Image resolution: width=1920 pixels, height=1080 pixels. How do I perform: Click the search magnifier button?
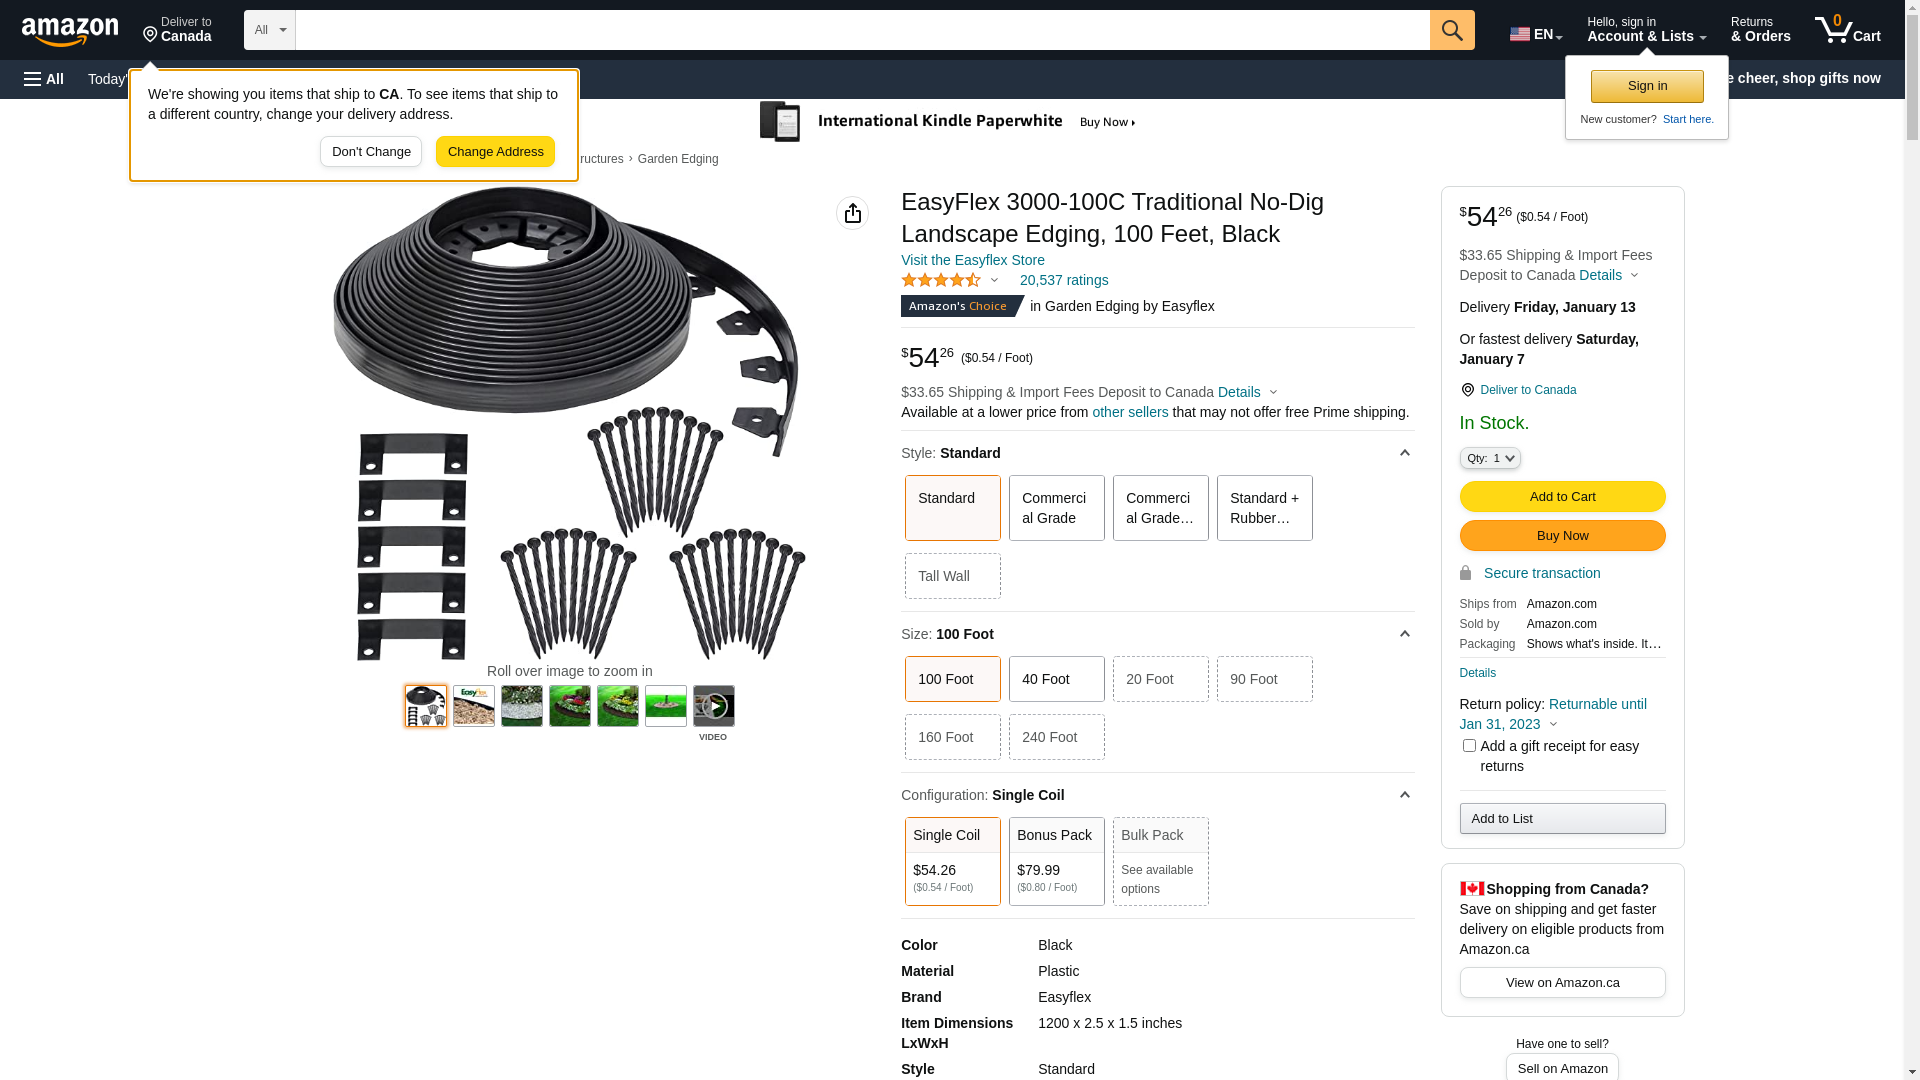[1451, 30]
